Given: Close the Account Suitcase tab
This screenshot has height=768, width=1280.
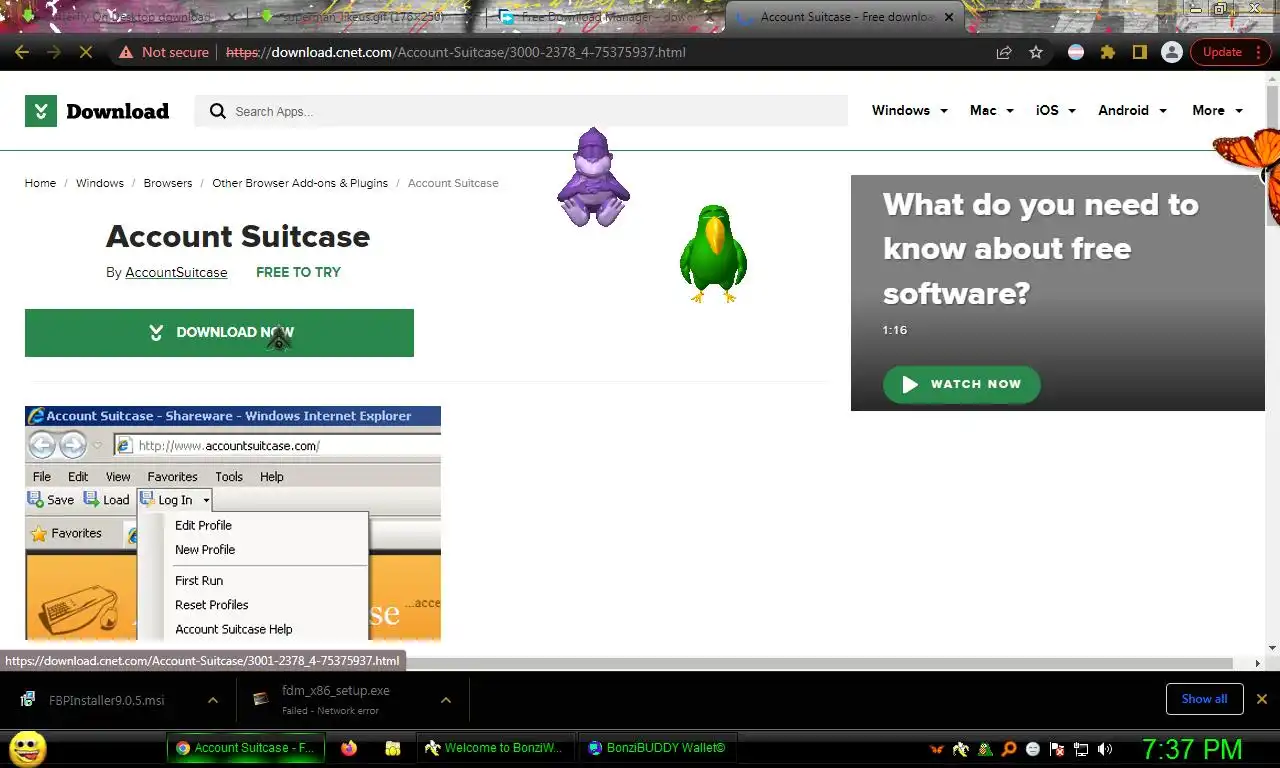Looking at the screenshot, I should click(x=949, y=17).
